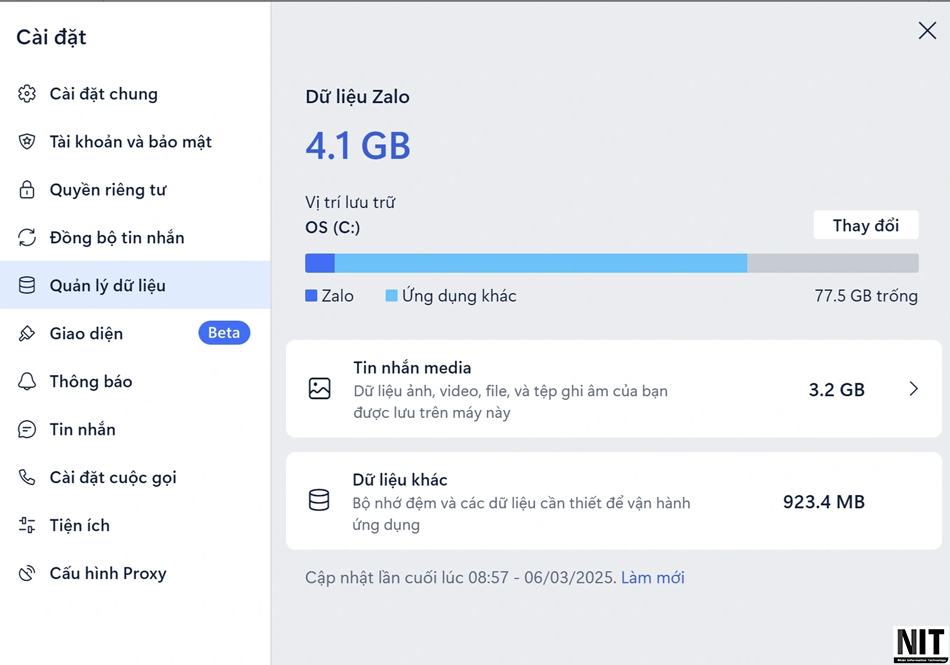Click the shield icon for Tài khoản và bảo mật
Image resolution: width=950 pixels, height=665 pixels.
[27, 142]
